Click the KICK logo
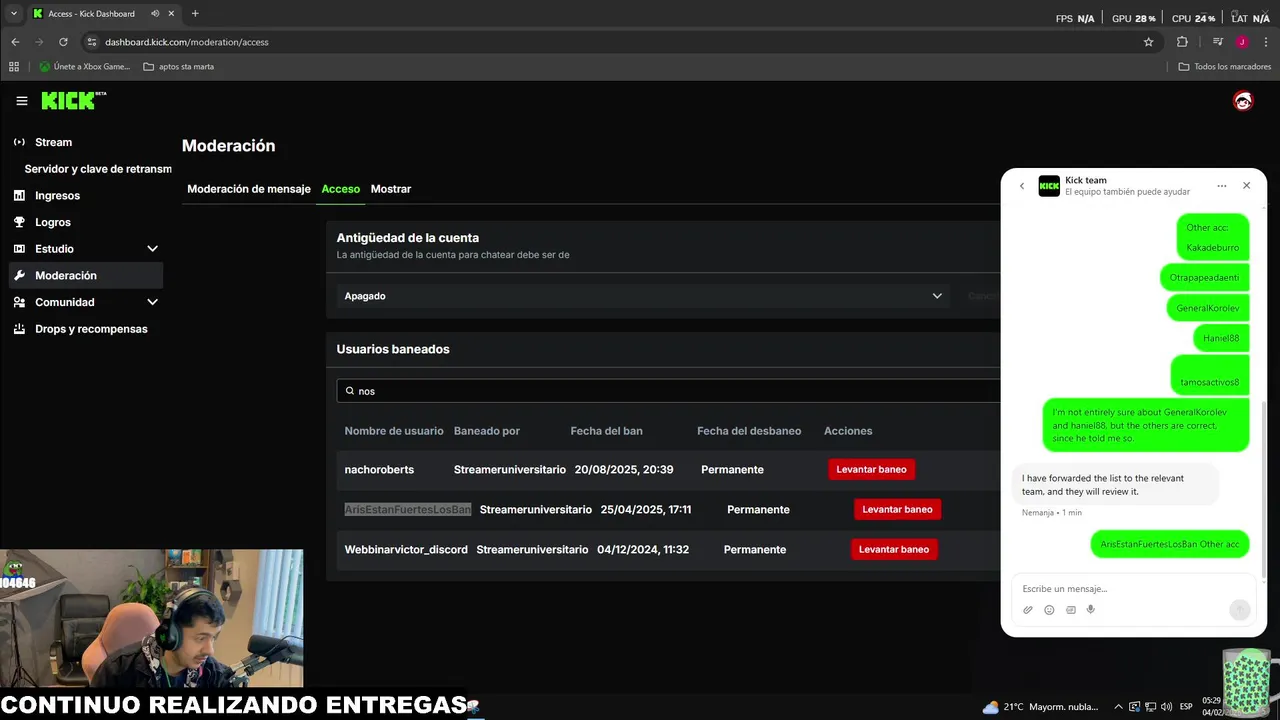1280x720 pixels. (73, 100)
